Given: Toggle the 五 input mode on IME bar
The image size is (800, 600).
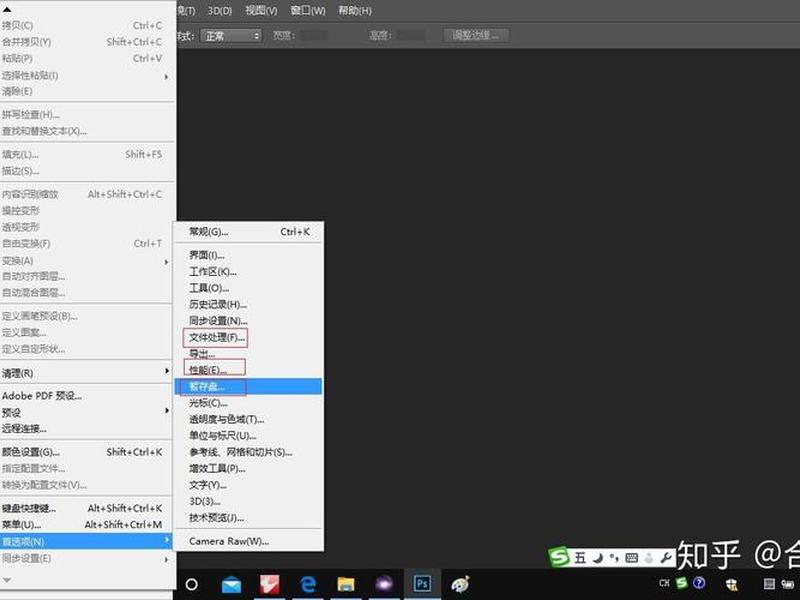Looking at the screenshot, I should (x=580, y=558).
